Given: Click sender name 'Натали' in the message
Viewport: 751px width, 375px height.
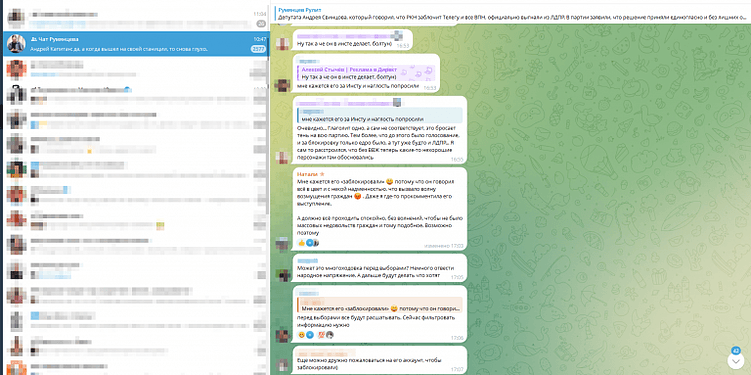Looking at the screenshot, I should coord(307,174).
